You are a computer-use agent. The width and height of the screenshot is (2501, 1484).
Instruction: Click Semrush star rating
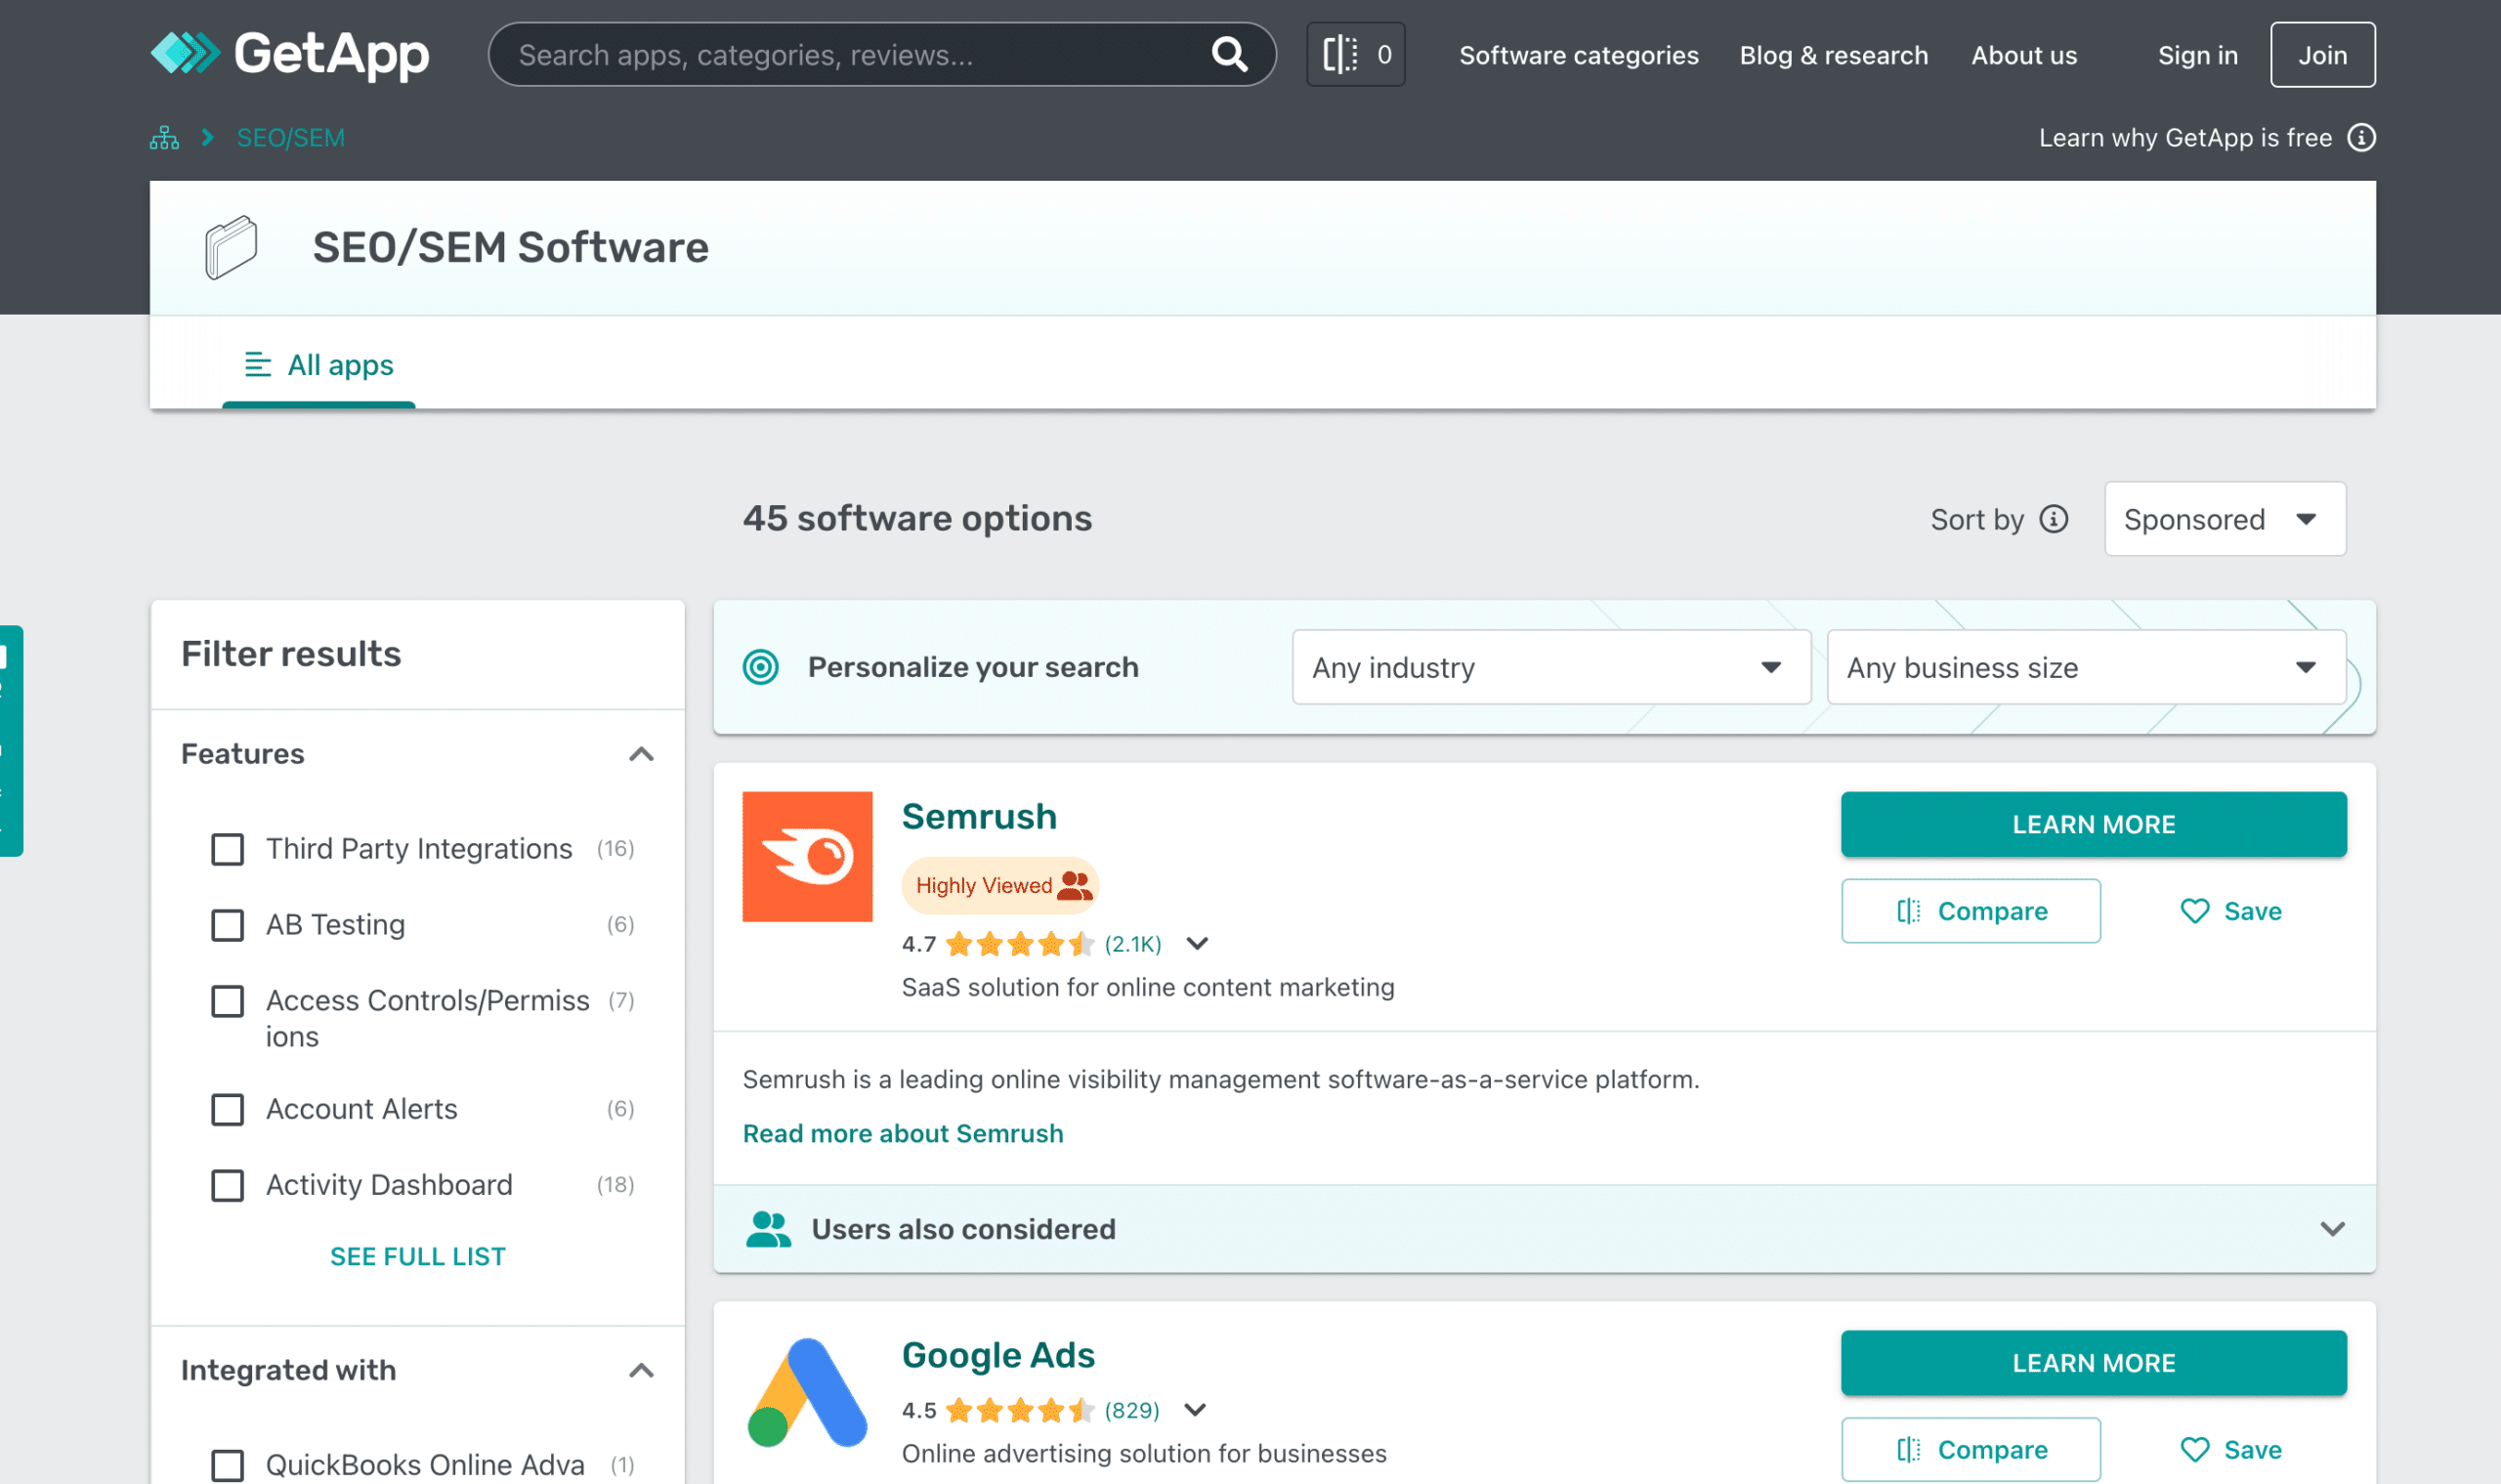pos(1020,944)
